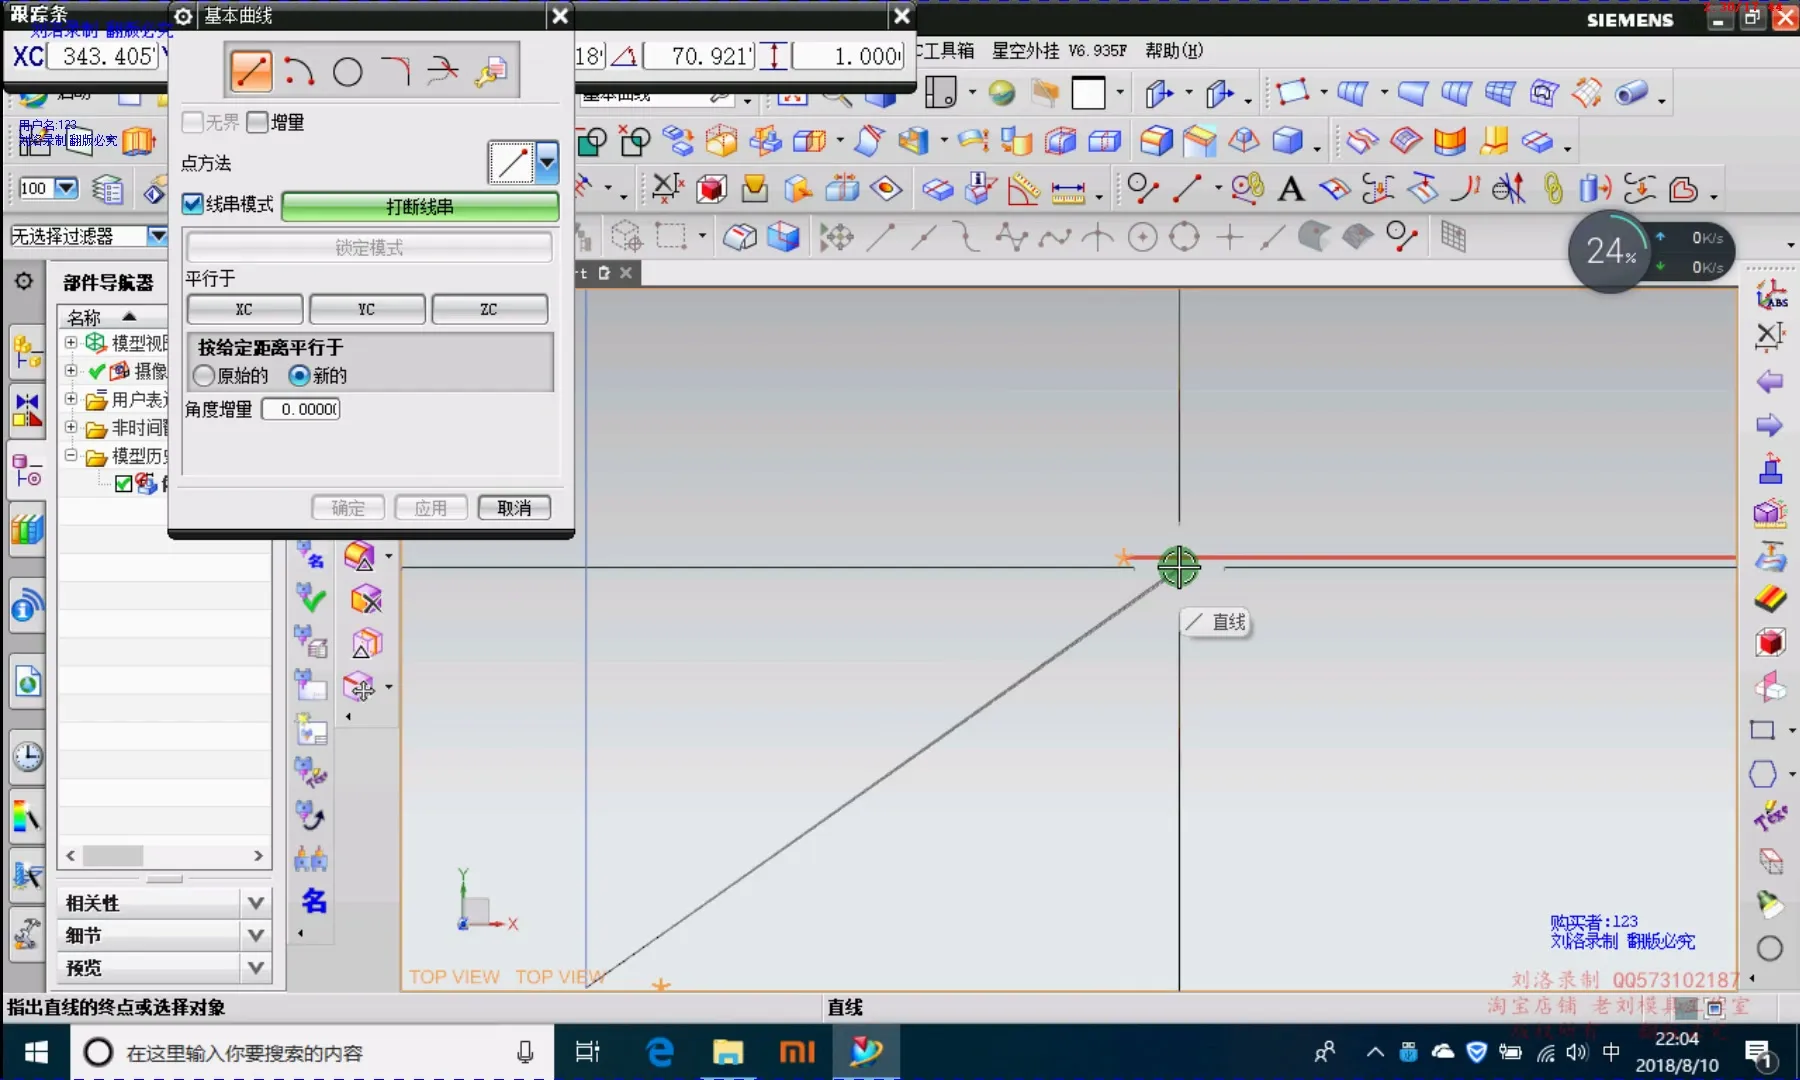1800x1080 pixels.
Task: Click the 取消 button in the dialog
Action: click(x=514, y=508)
